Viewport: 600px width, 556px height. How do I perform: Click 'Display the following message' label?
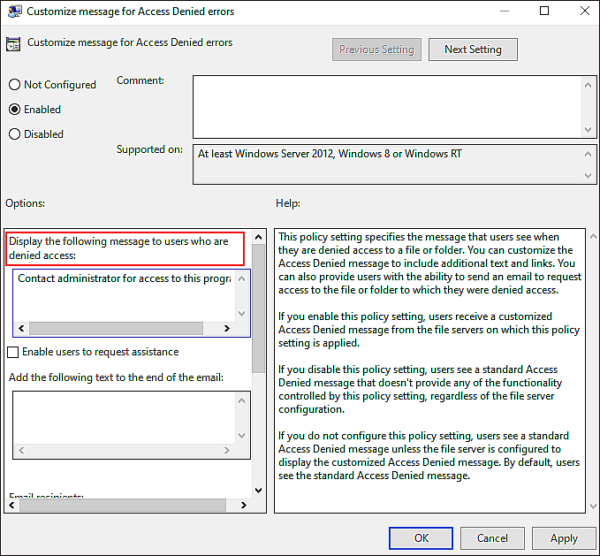[119, 248]
